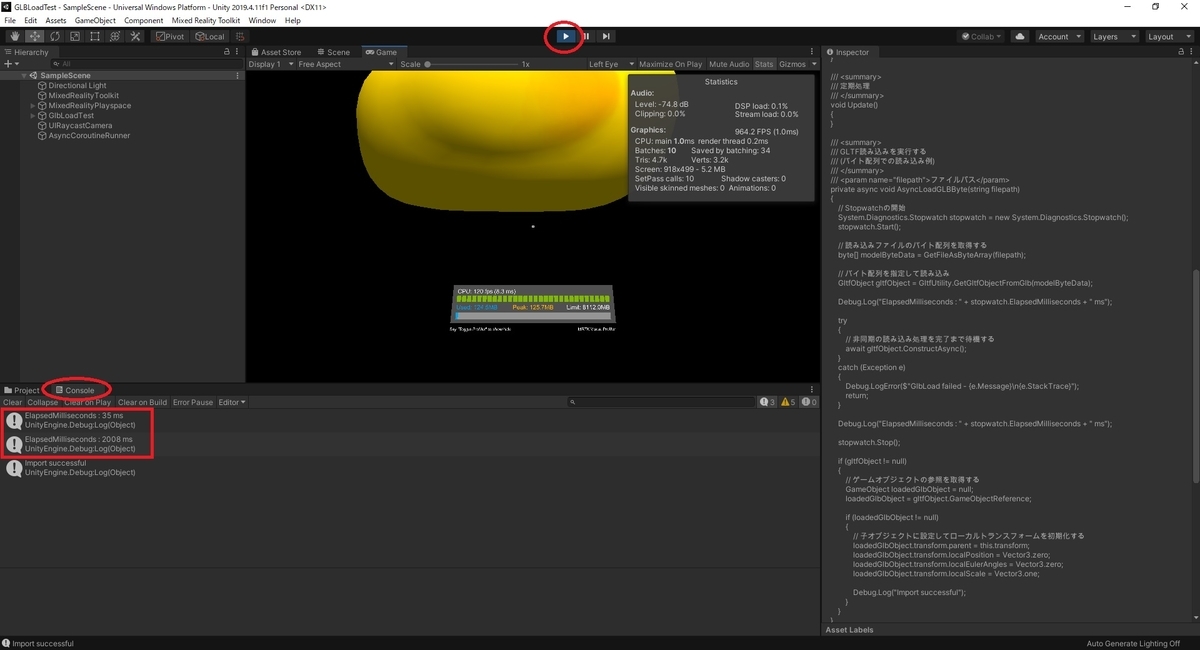This screenshot has width=1200, height=650.
Task: Open the Layers dropdown
Action: pyautogui.click(x=1113, y=36)
